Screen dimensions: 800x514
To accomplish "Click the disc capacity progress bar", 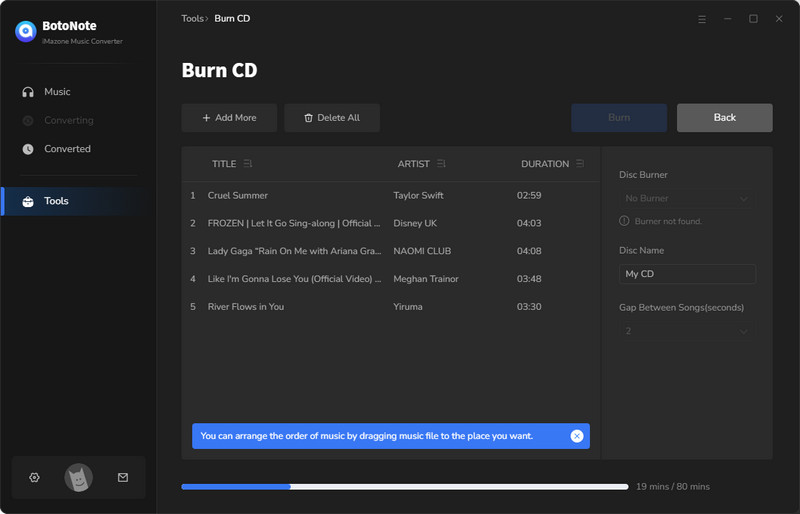I will tap(405, 487).
